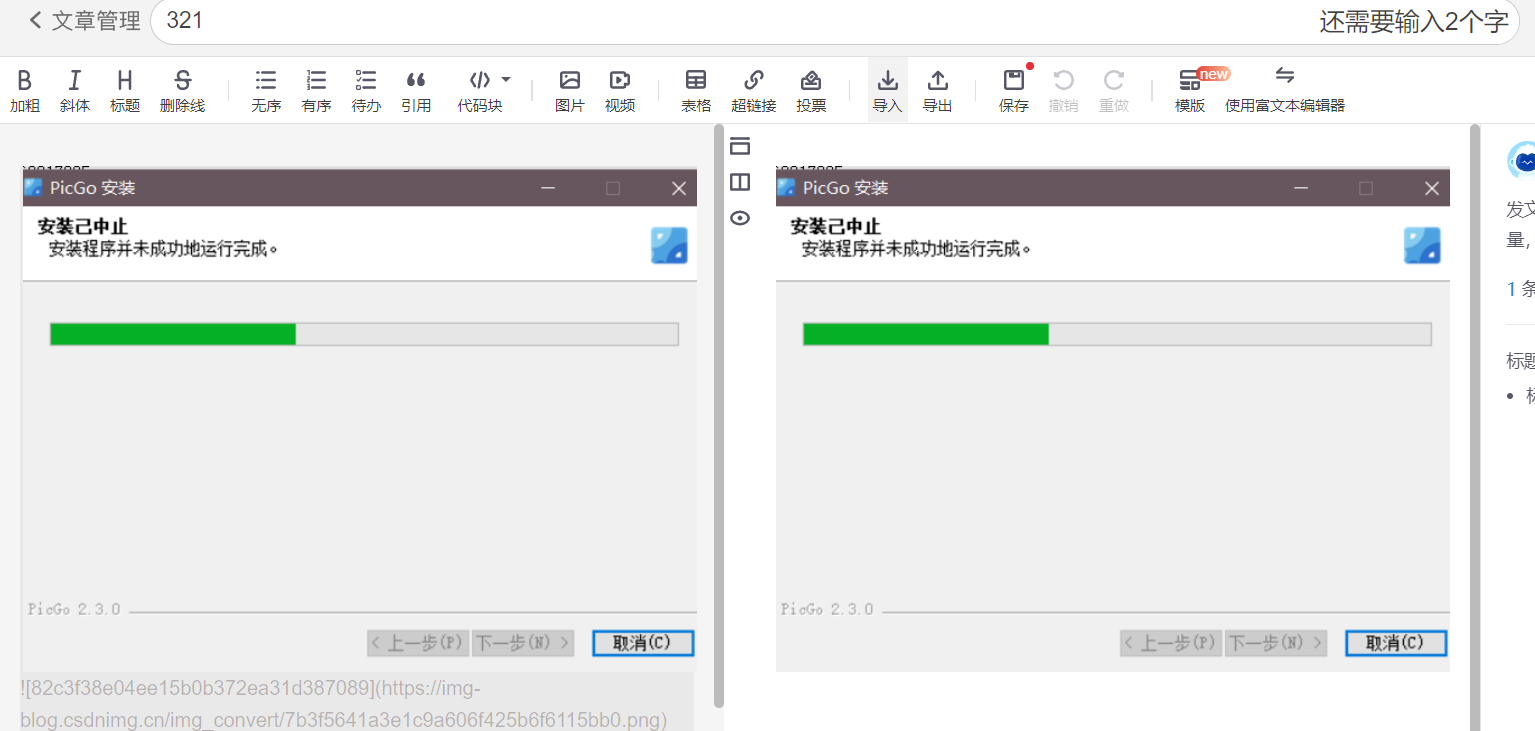Screen dimensions: 1535x731
Task: Click the PicGo screenshot in editor pane
Action: click(359, 420)
